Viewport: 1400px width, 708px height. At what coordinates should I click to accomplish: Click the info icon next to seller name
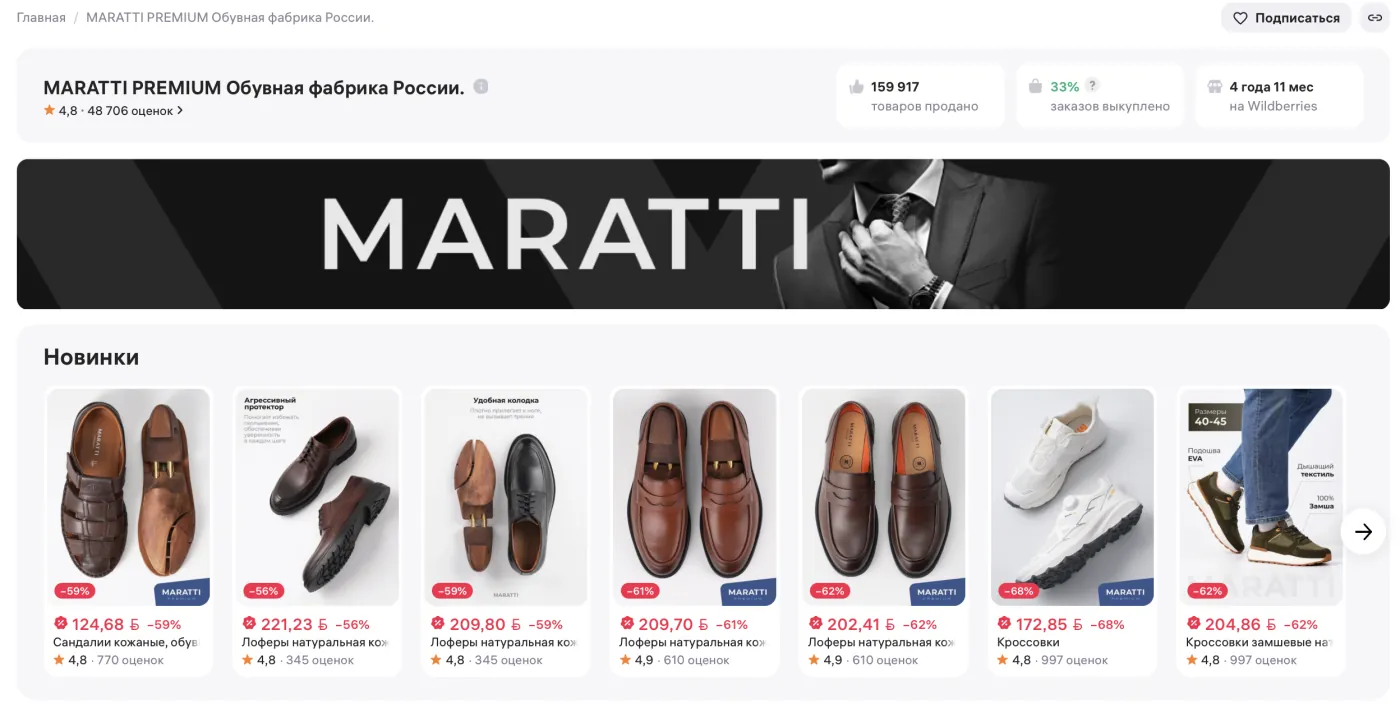pos(481,87)
